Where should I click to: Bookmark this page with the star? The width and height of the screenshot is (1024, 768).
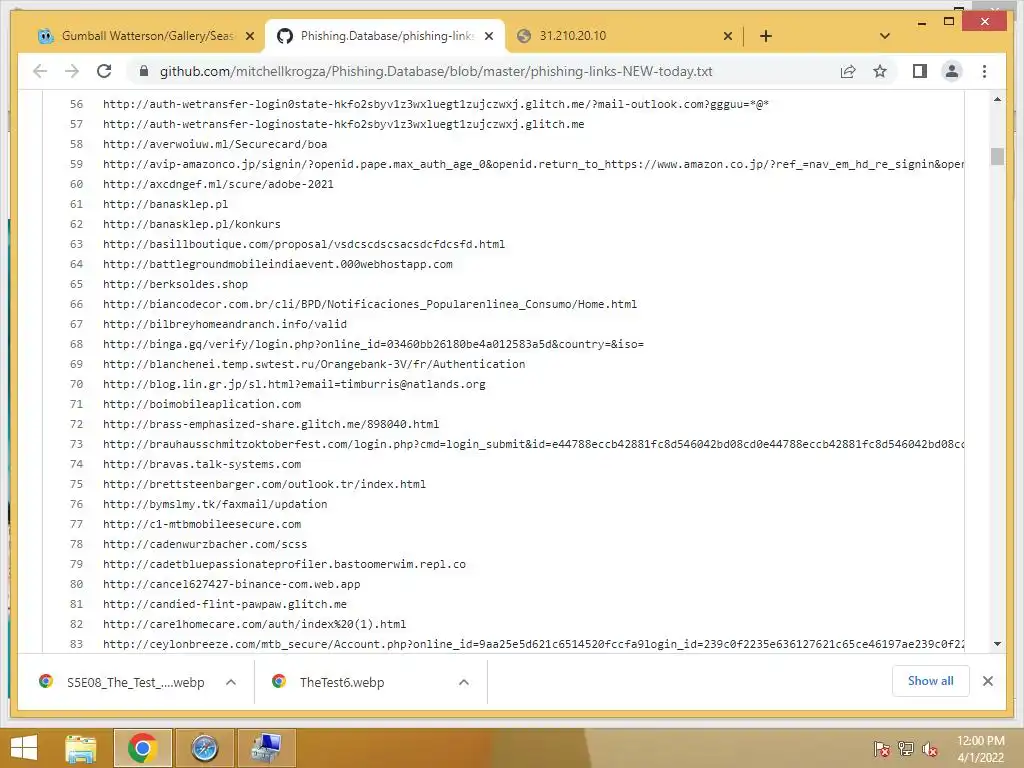click(880, 71)
